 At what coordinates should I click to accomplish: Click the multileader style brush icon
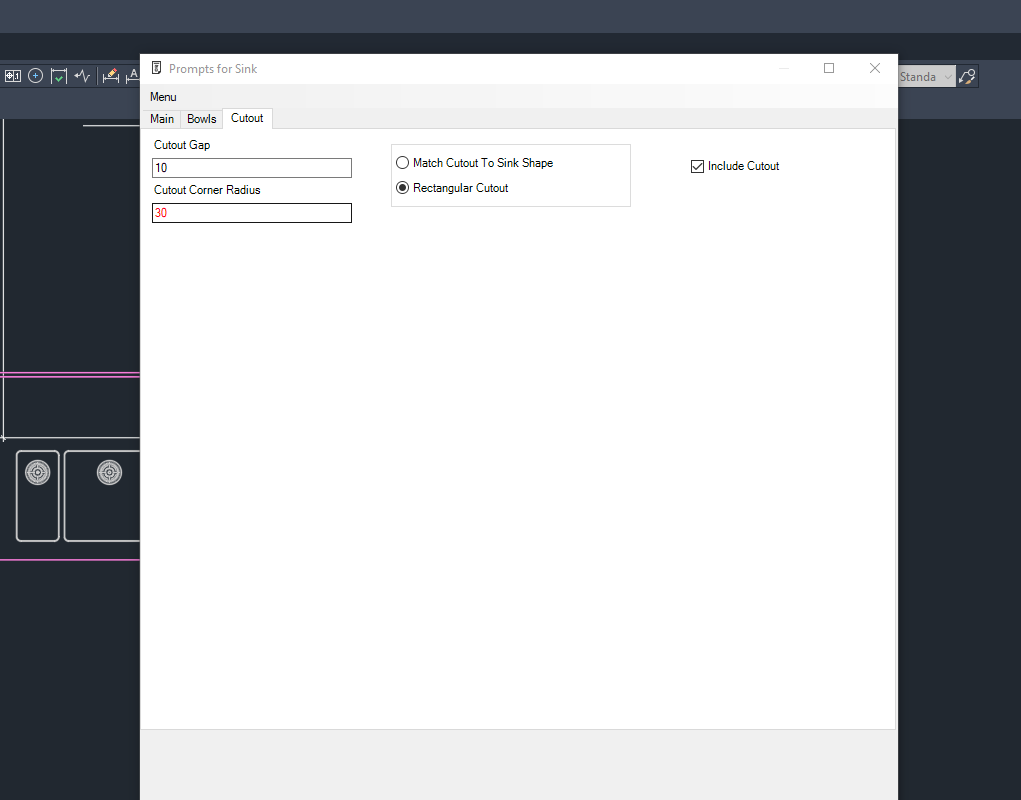(967, 77)
